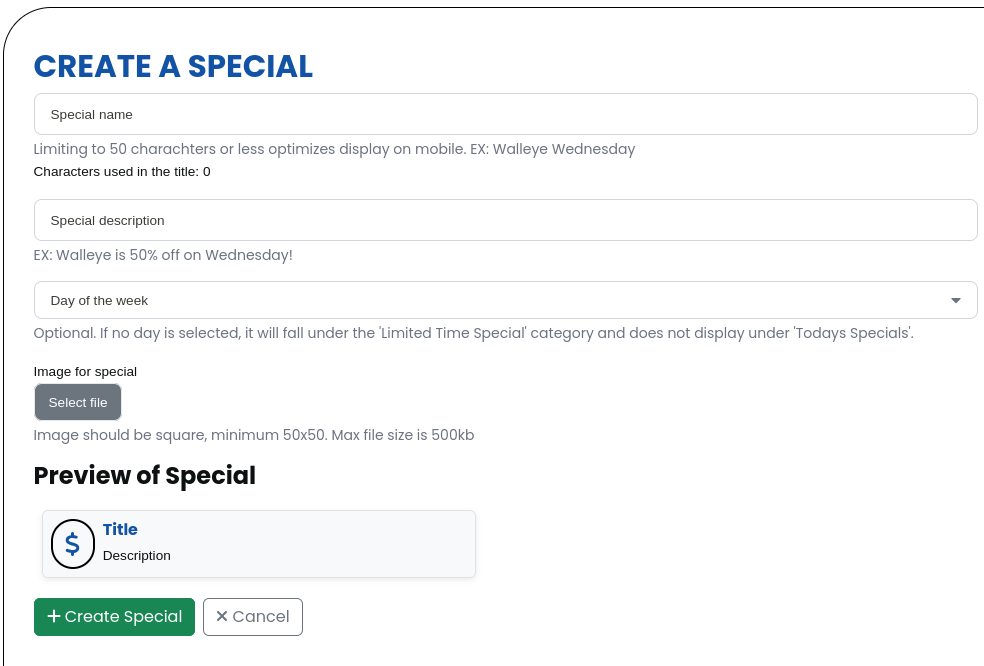This screenshot has width=984, height=666.
Task: Click the X icon on Cancel
Action: coord(222,616)
